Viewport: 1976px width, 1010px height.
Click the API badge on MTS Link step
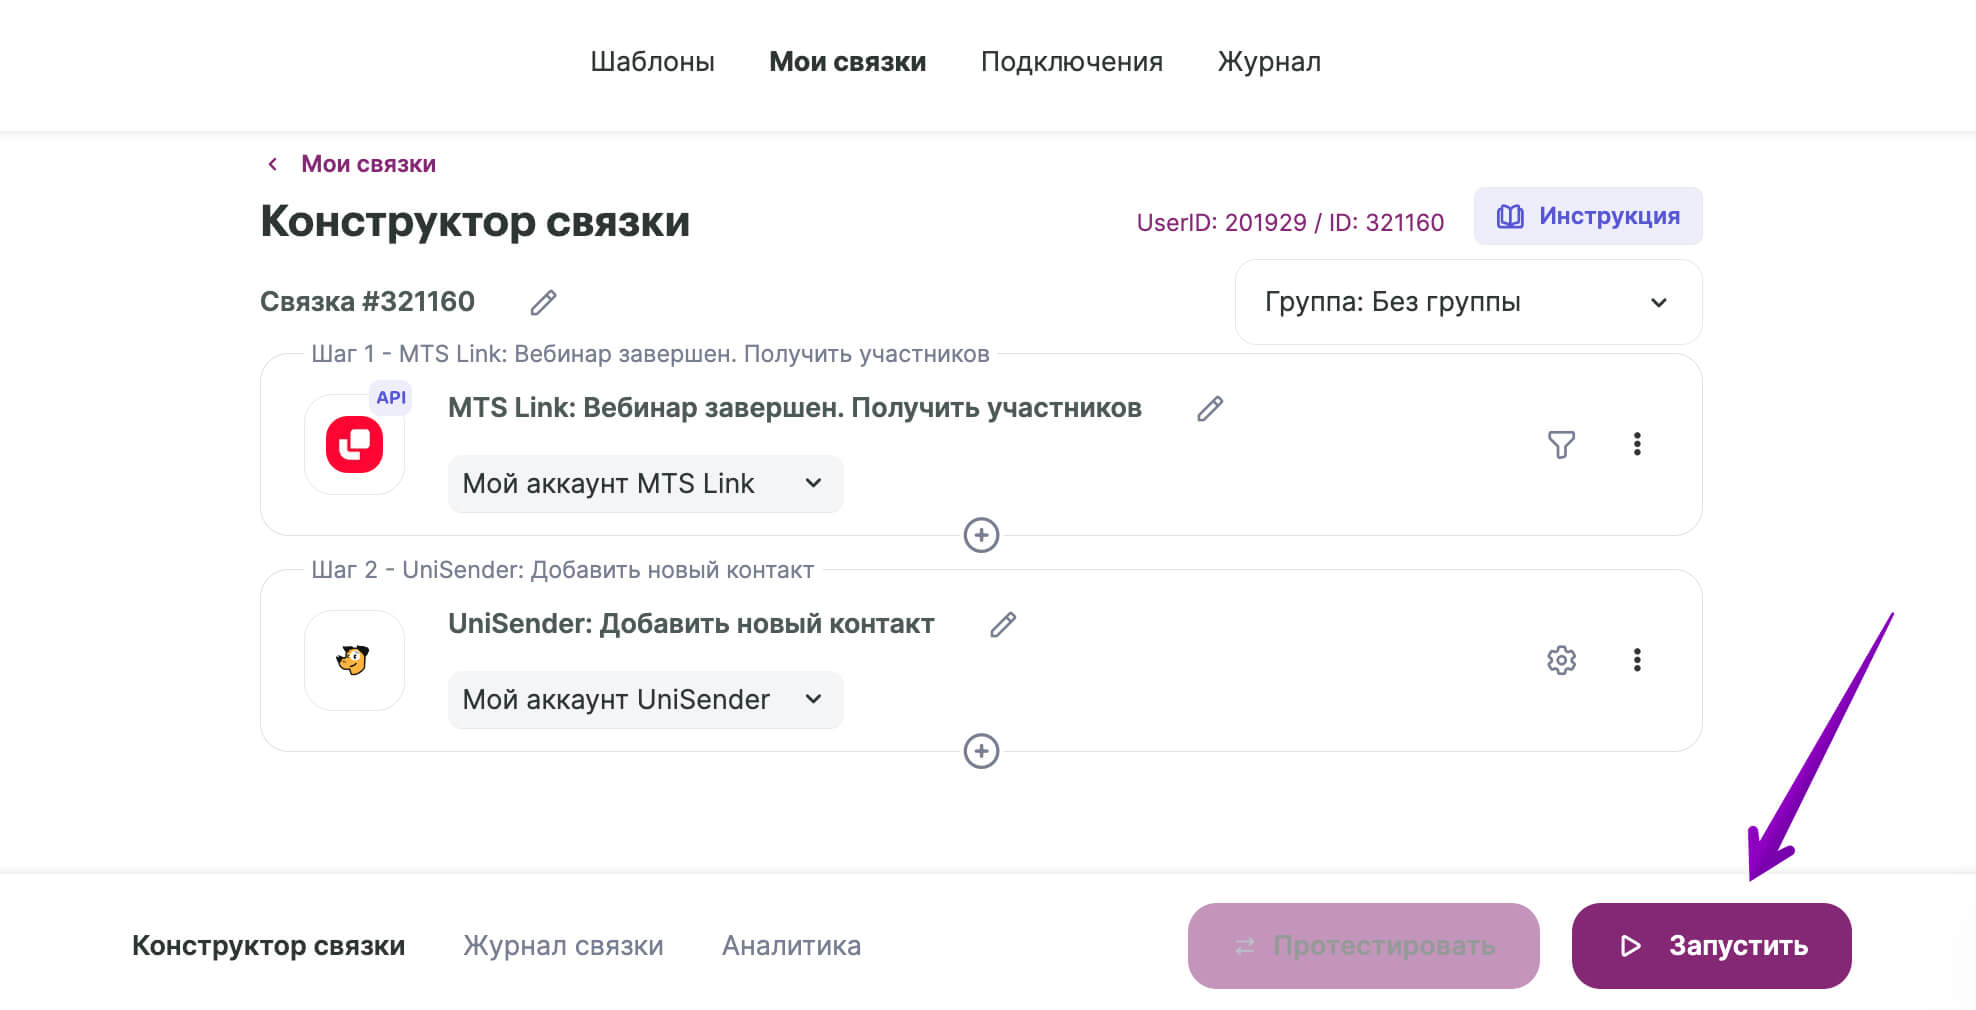[x=391, y=397]
